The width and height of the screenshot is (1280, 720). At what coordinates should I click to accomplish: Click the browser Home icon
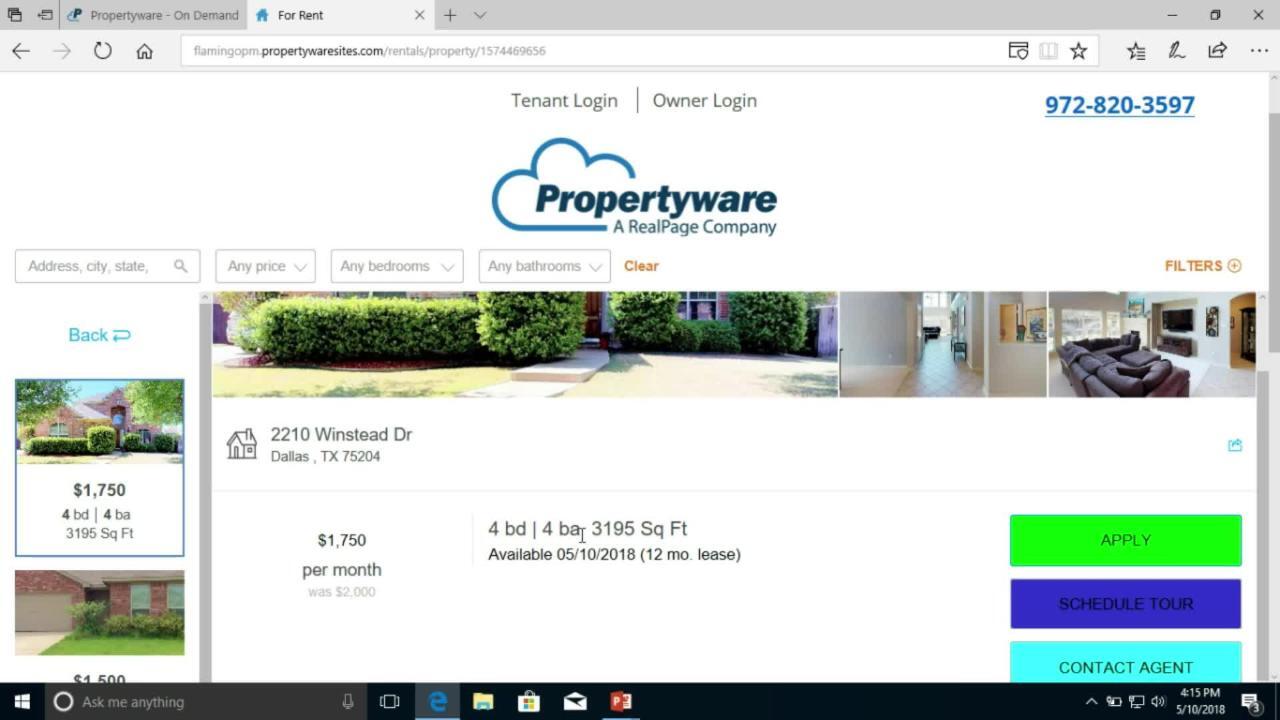point(145,51)
